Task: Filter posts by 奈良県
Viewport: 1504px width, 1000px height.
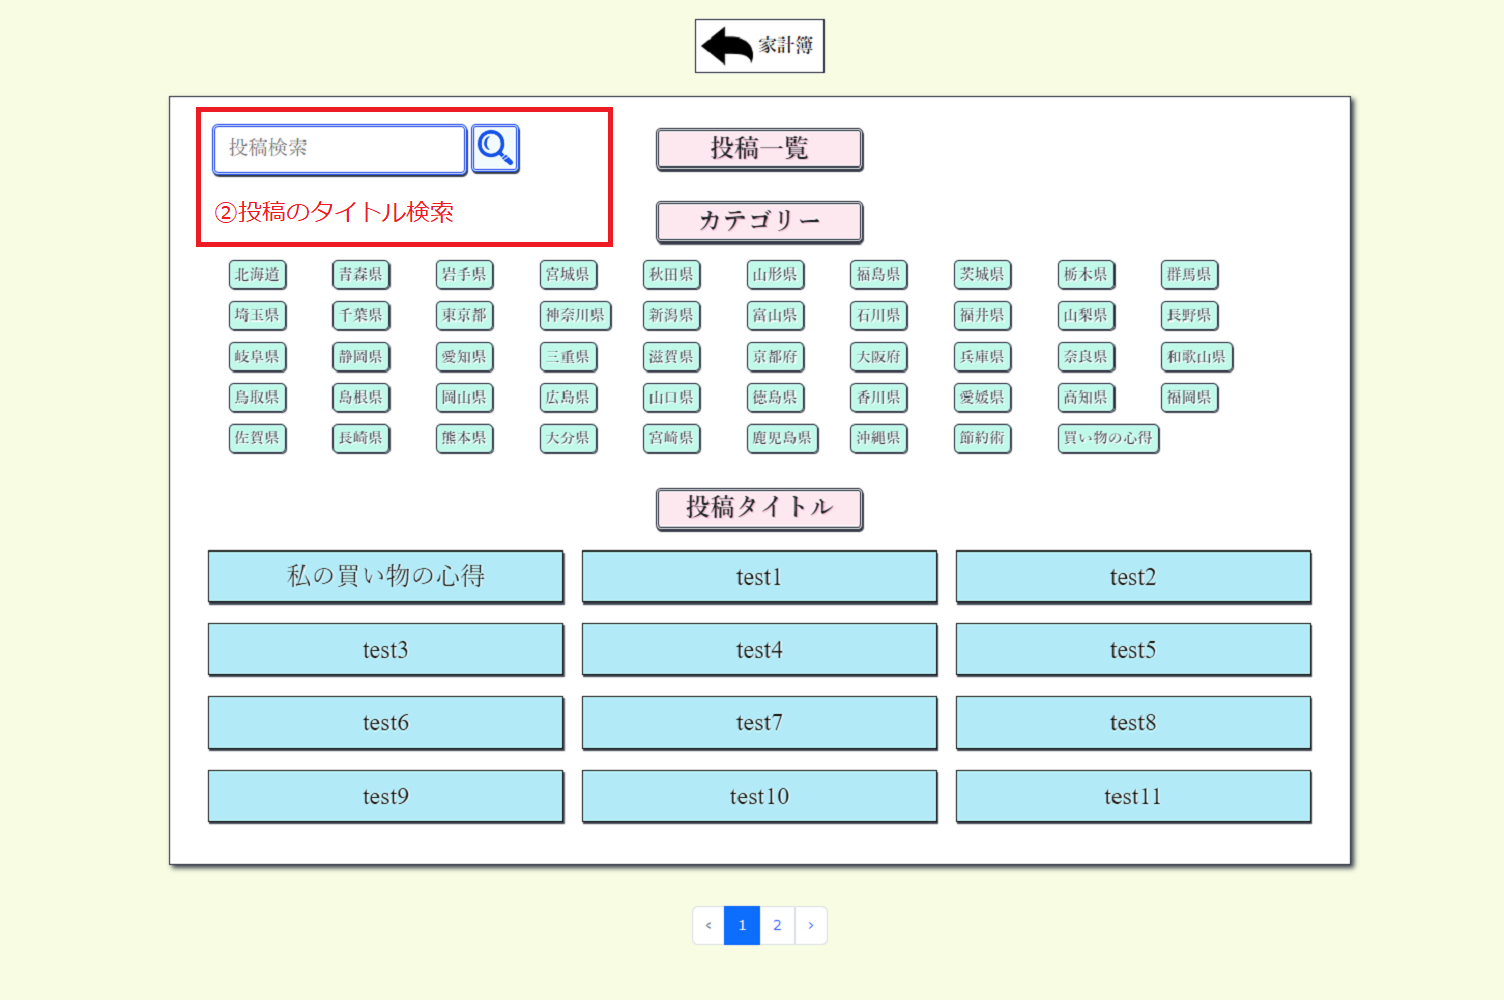Action: [1086, 357]
